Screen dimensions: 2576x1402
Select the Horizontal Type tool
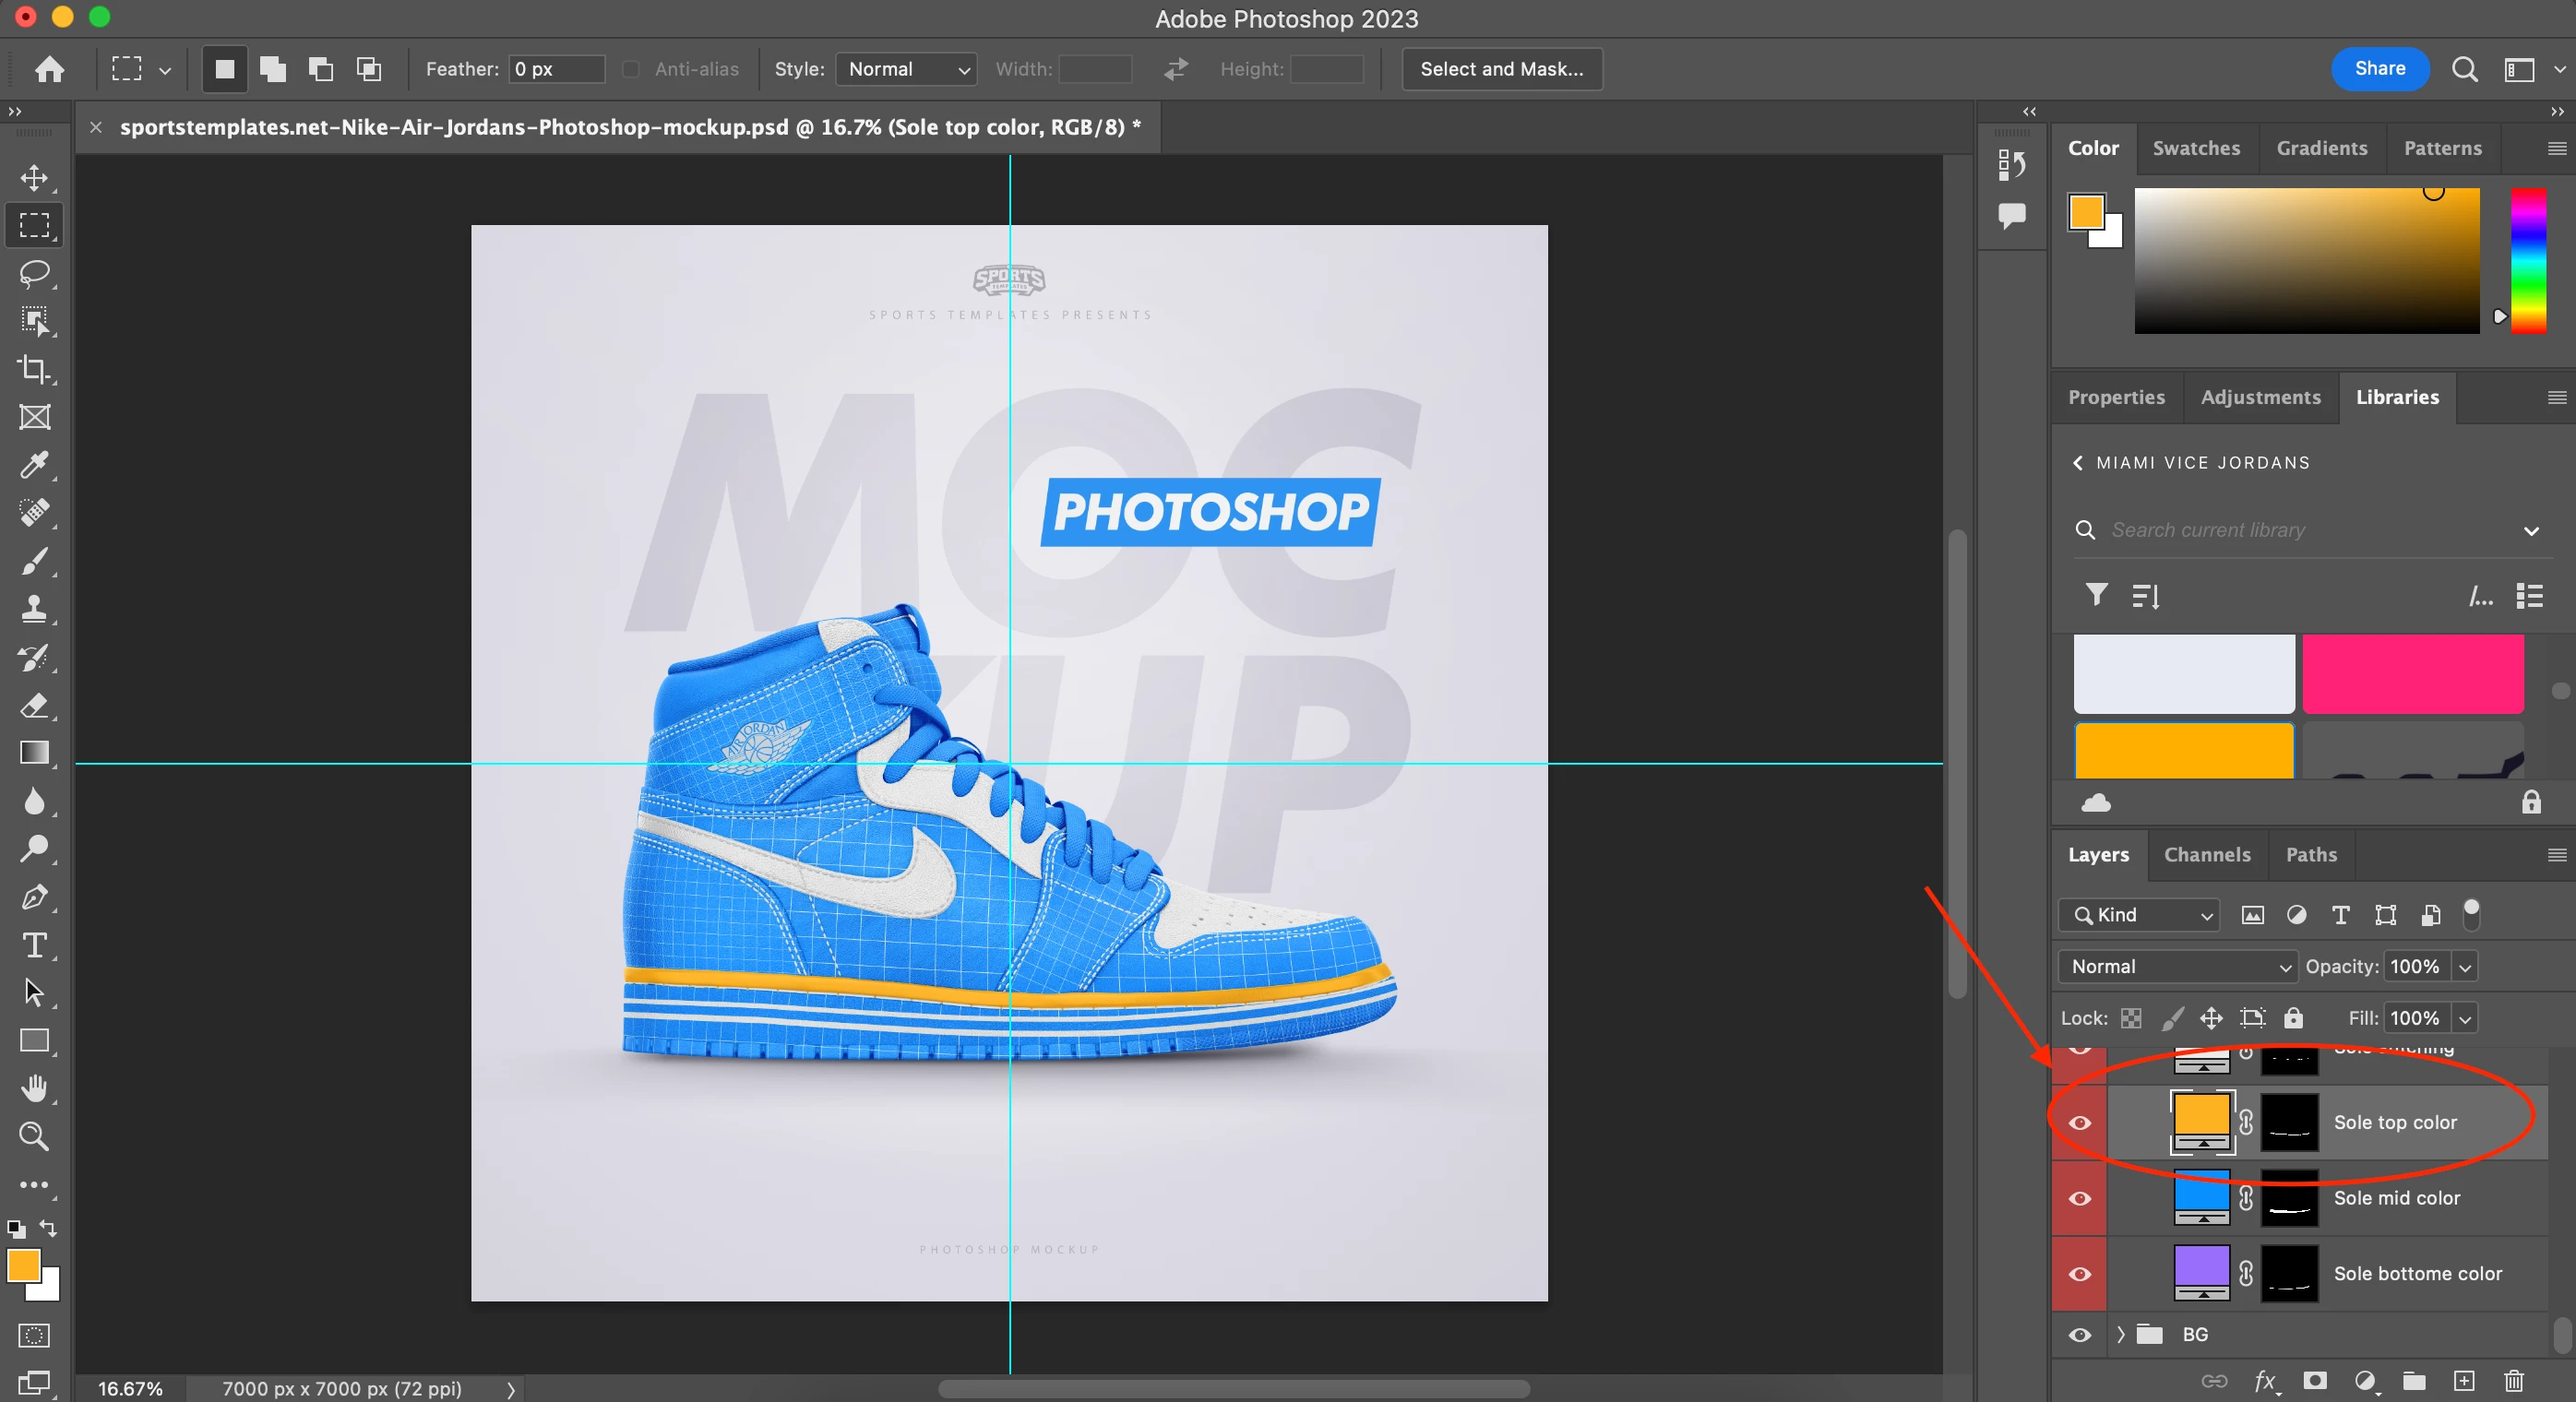tap(34, 945)
